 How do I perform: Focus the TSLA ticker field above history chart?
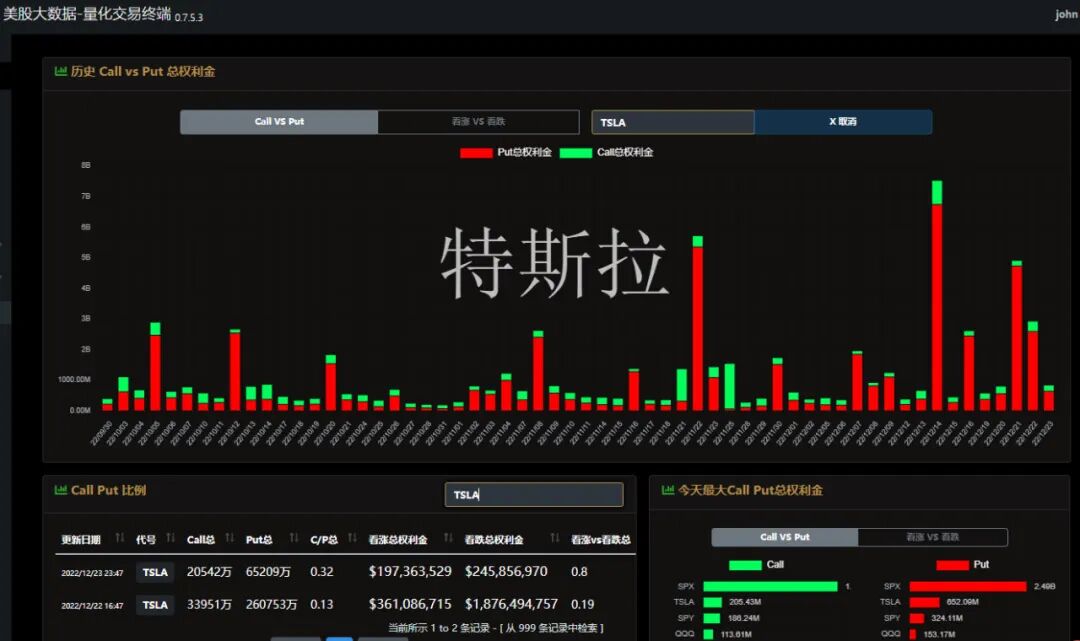click(672, 122)
